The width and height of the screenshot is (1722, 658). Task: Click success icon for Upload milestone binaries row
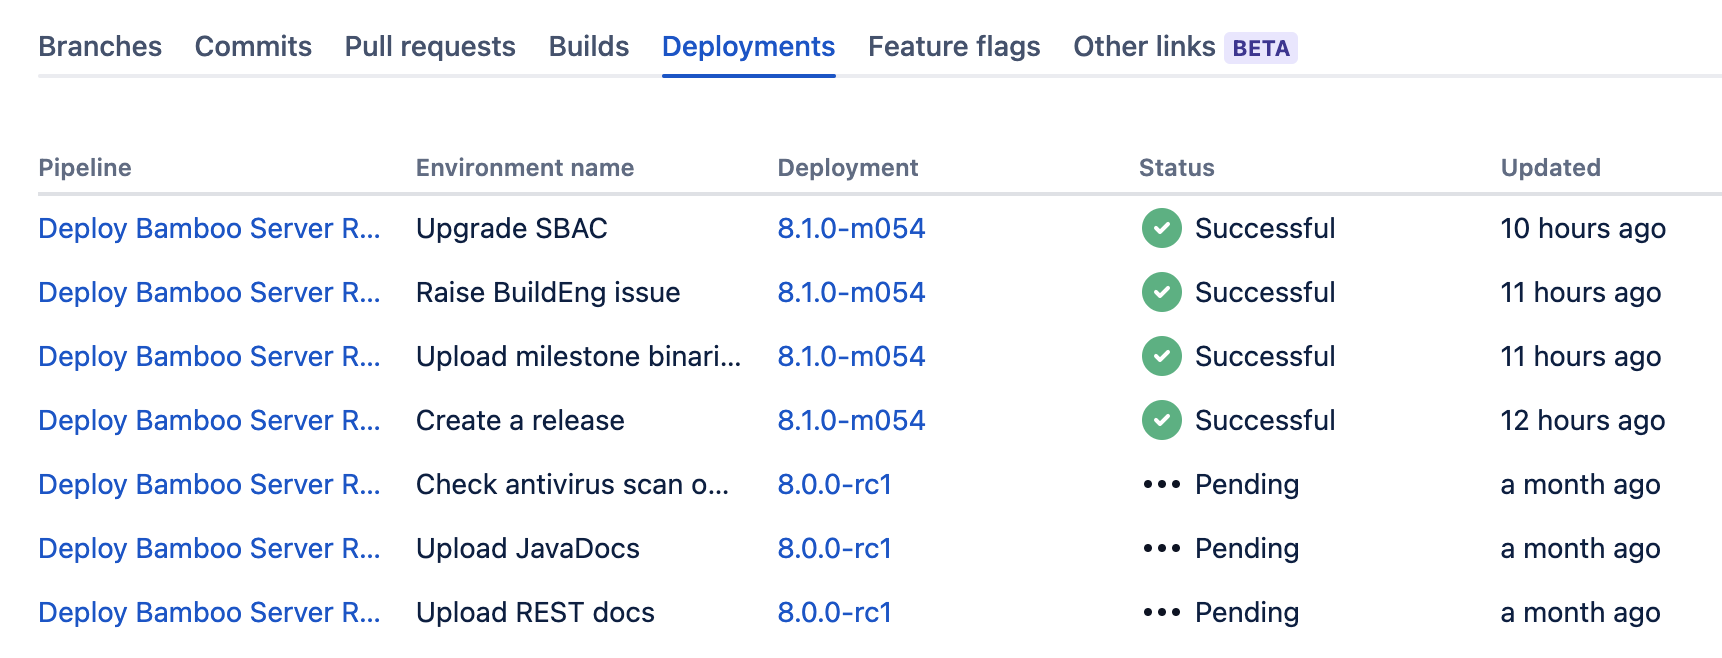[1162, 356]
